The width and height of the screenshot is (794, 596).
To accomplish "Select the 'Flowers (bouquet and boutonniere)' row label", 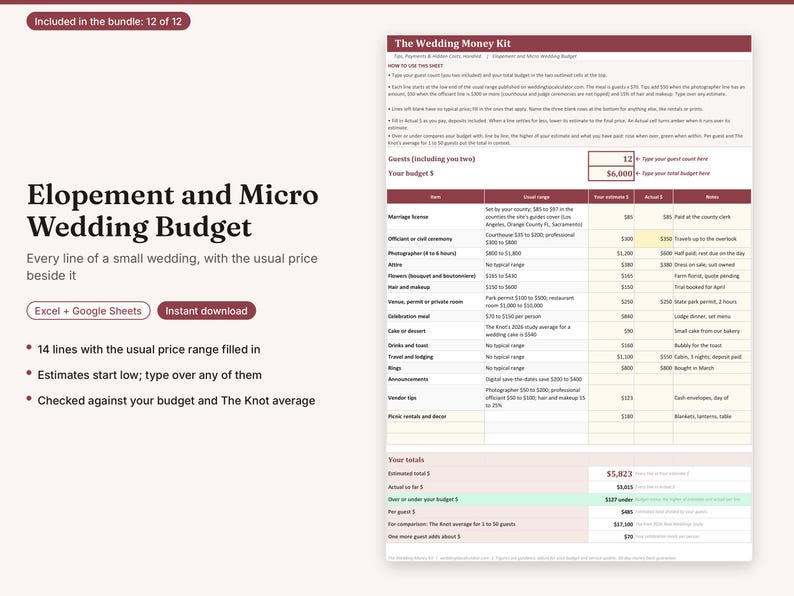I will pyautogui.click(x=432, y=276).
